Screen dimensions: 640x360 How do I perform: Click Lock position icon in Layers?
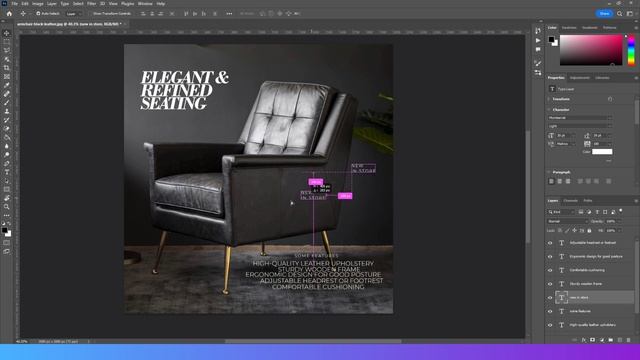574,231
